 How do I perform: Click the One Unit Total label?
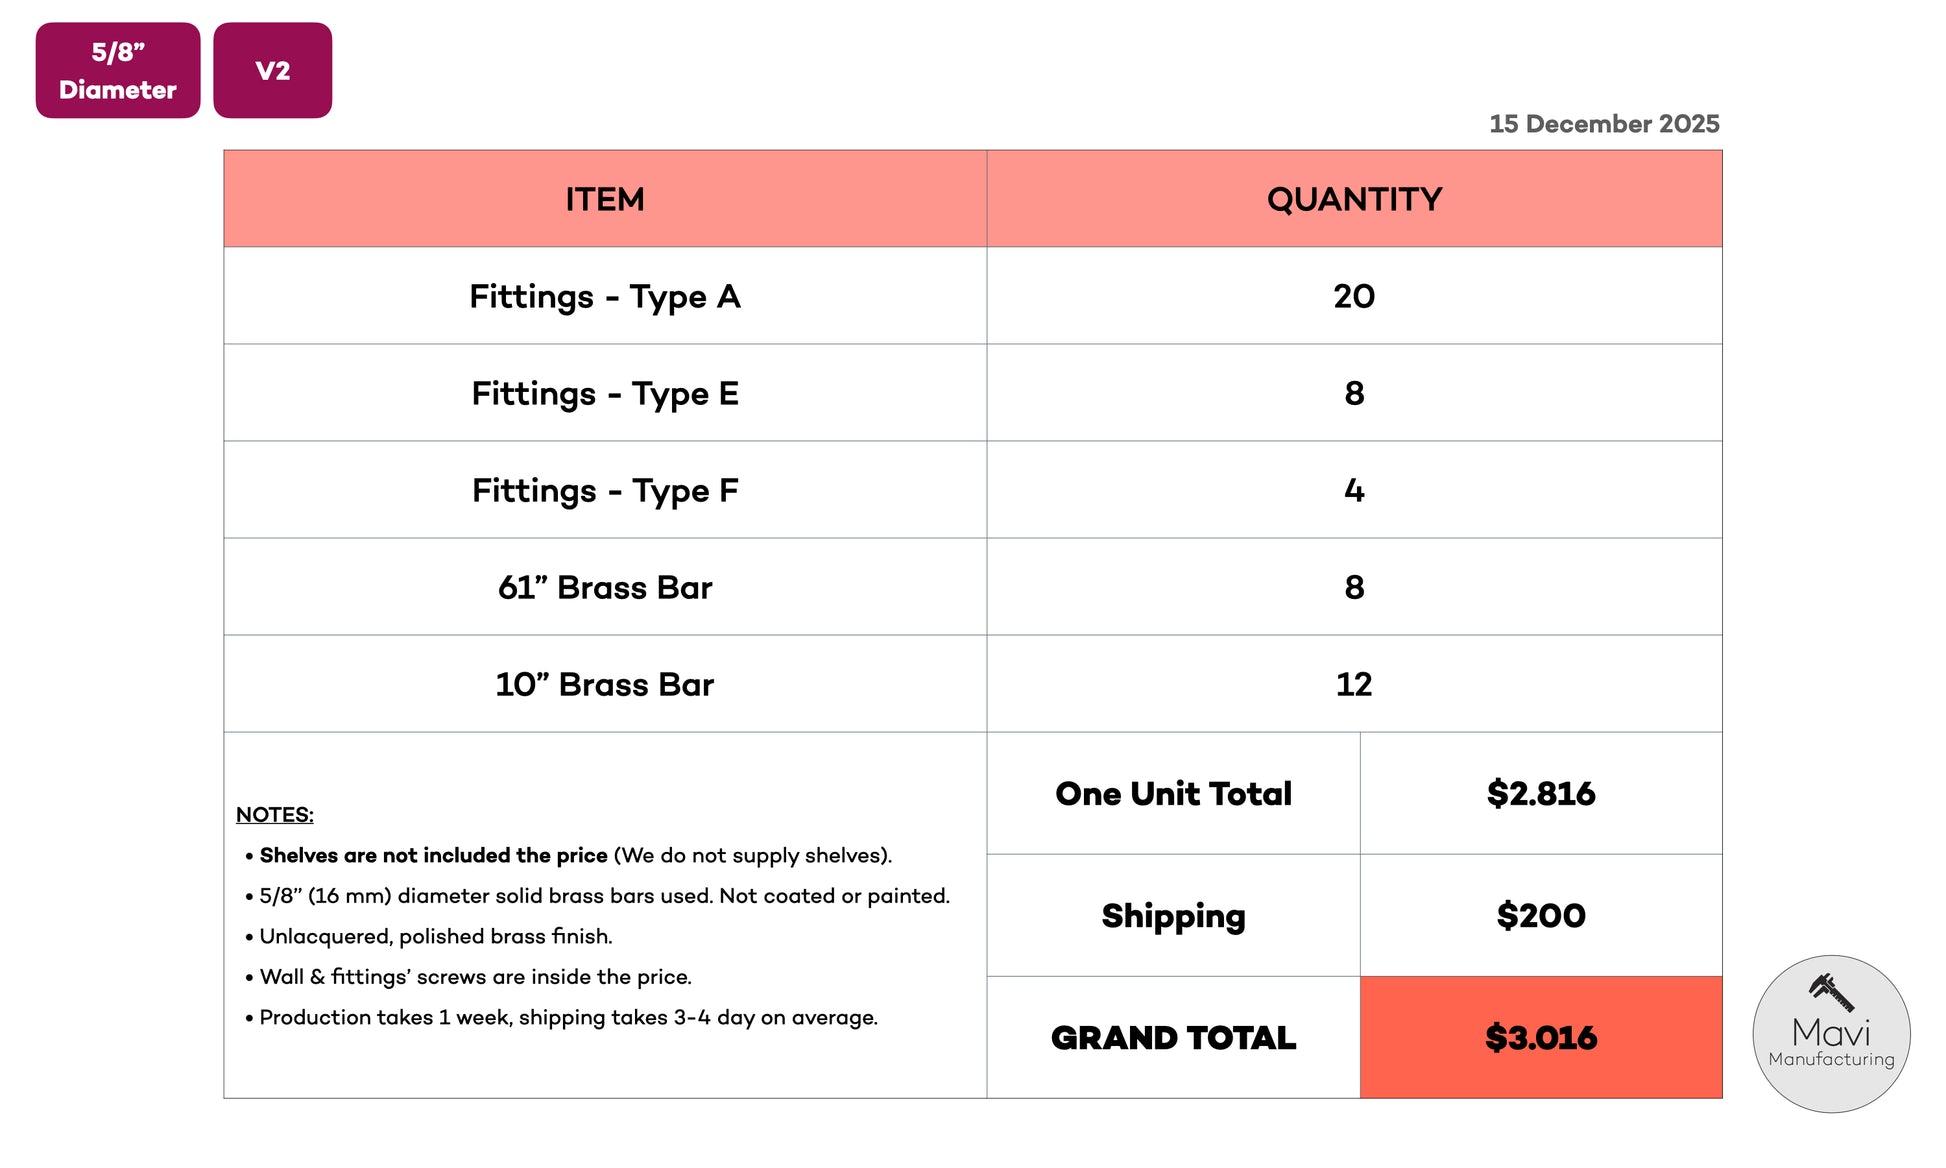(x=1173, y=793)
